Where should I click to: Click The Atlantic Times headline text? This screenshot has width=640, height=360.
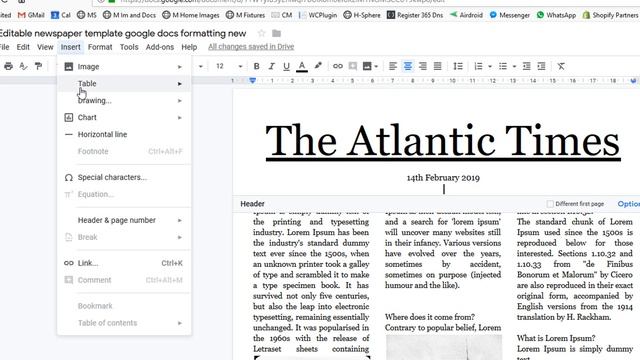[x=443, y=141]
